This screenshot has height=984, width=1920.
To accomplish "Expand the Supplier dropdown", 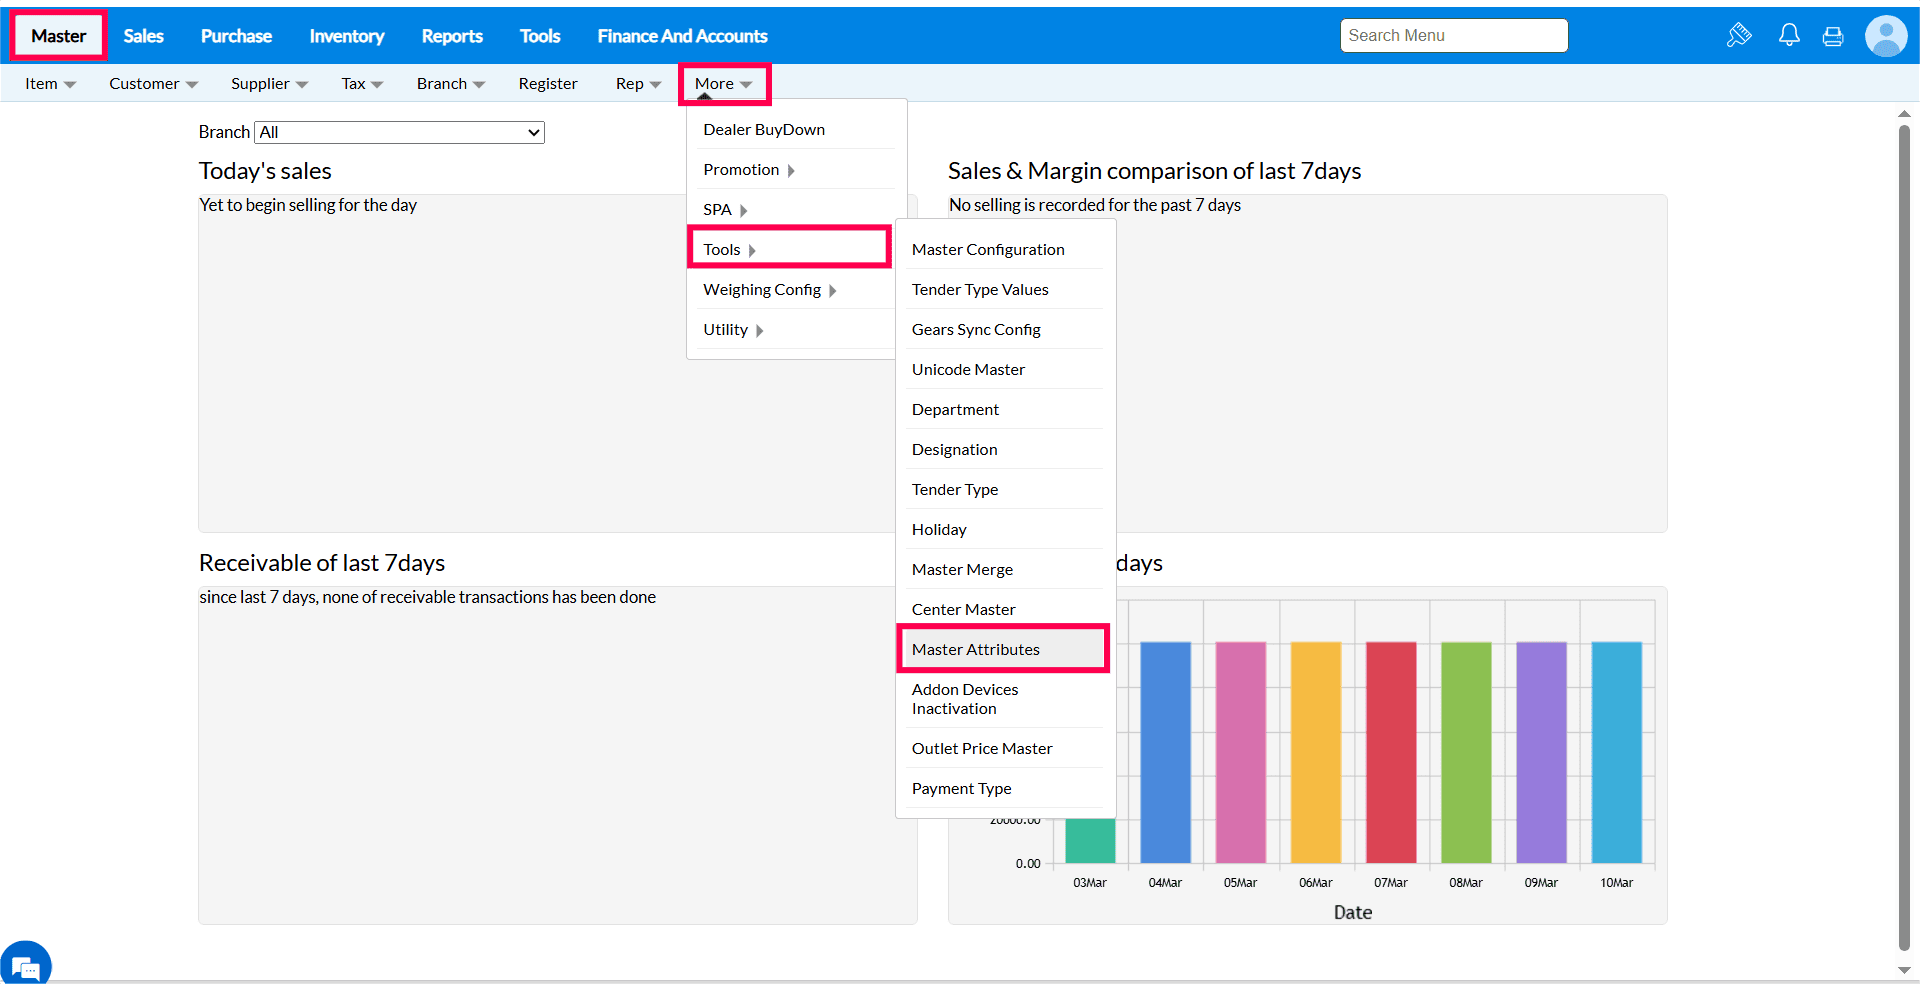I will (x=269, y=84).
